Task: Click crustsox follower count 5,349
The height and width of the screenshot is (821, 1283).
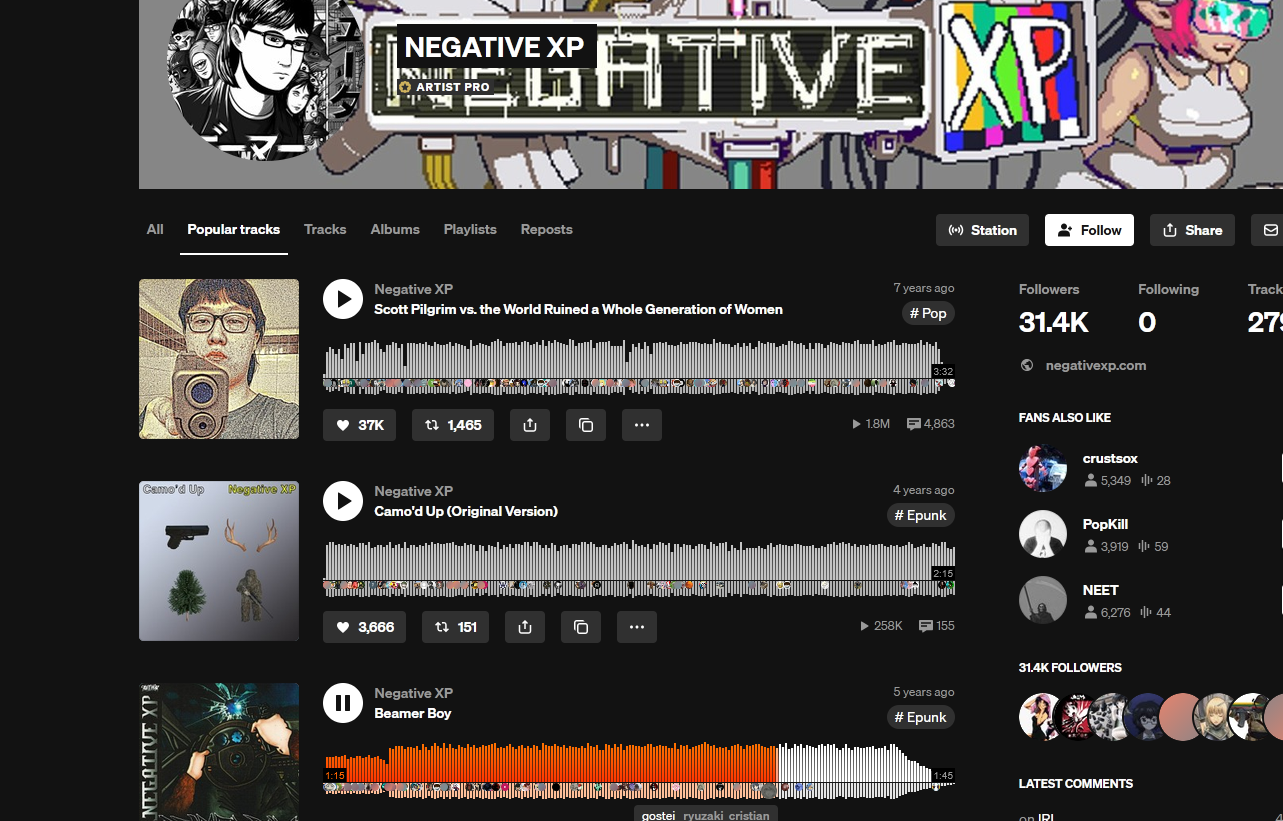Action: (1108, 480)
